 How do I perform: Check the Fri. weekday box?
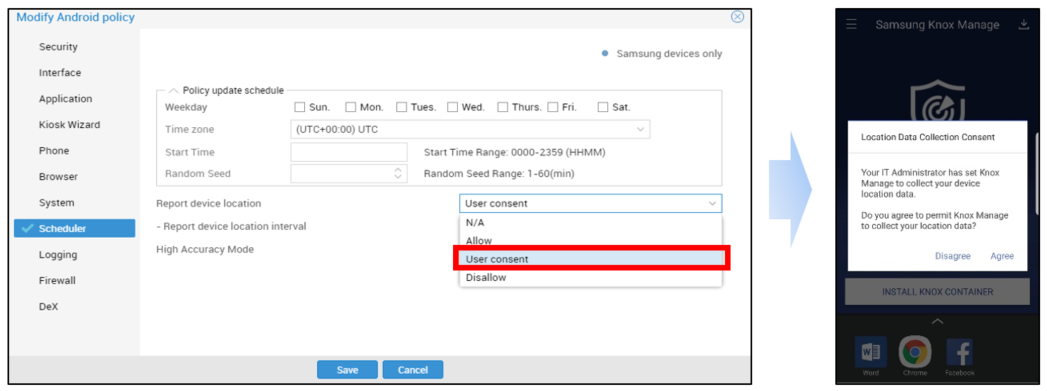click(552, 107)
